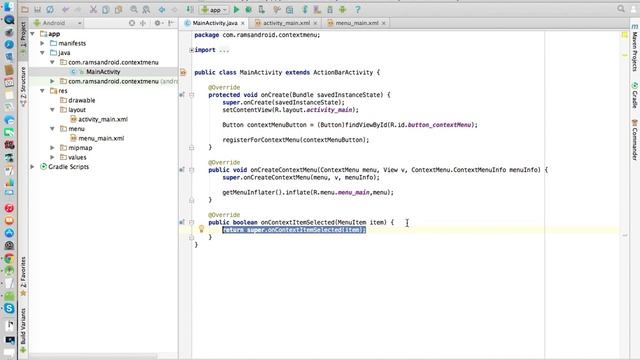Expand the collapsed import statements

point(191,50)
